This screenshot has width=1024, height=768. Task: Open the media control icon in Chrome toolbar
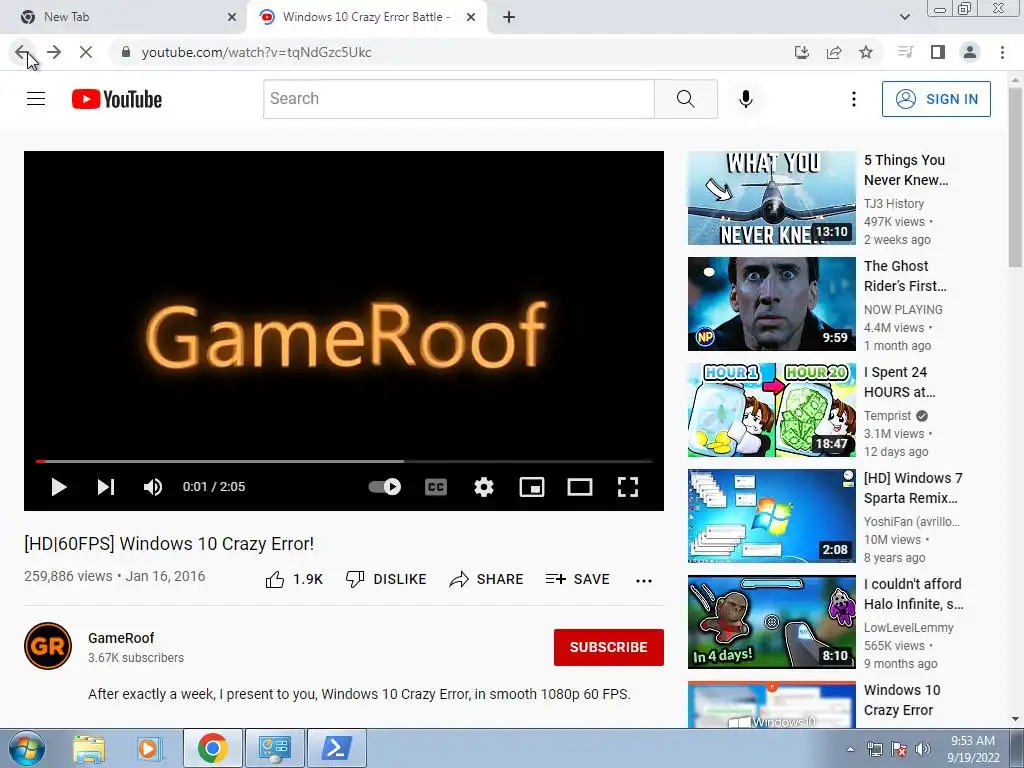(905, 52)
